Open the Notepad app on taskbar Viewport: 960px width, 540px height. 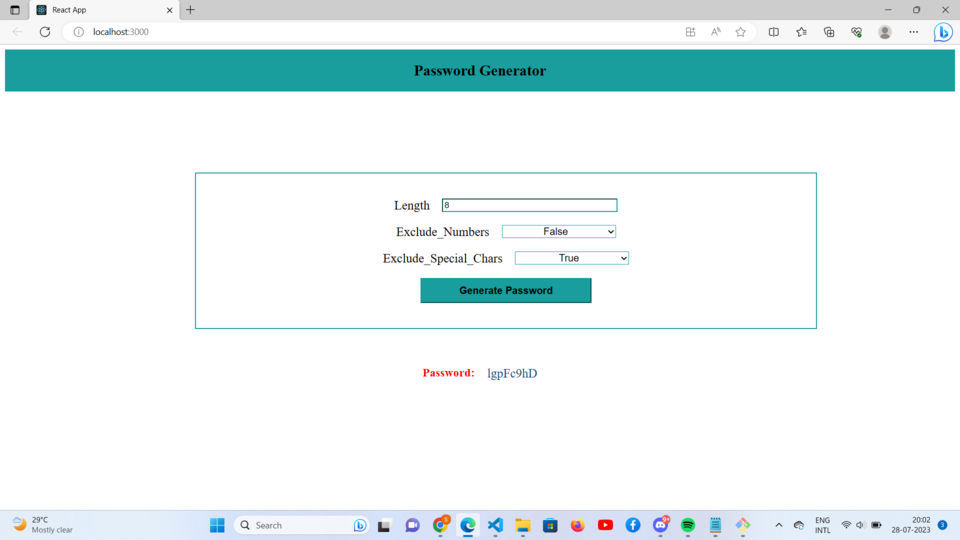715,525
